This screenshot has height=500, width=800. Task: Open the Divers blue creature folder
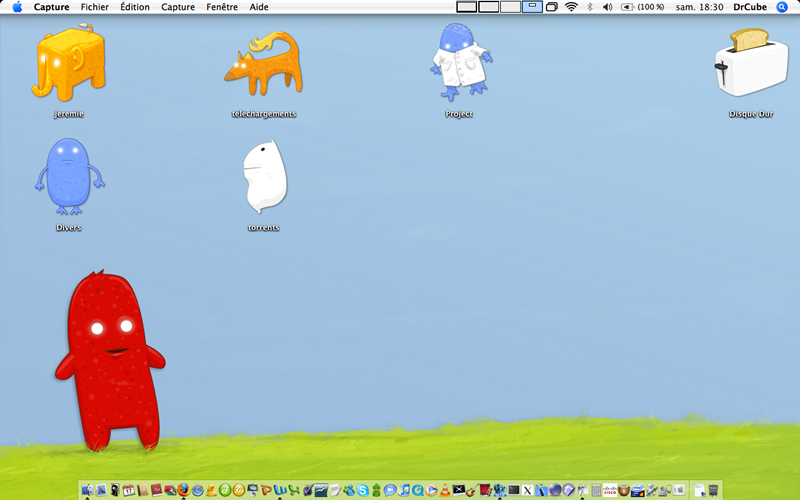point(69,177)
